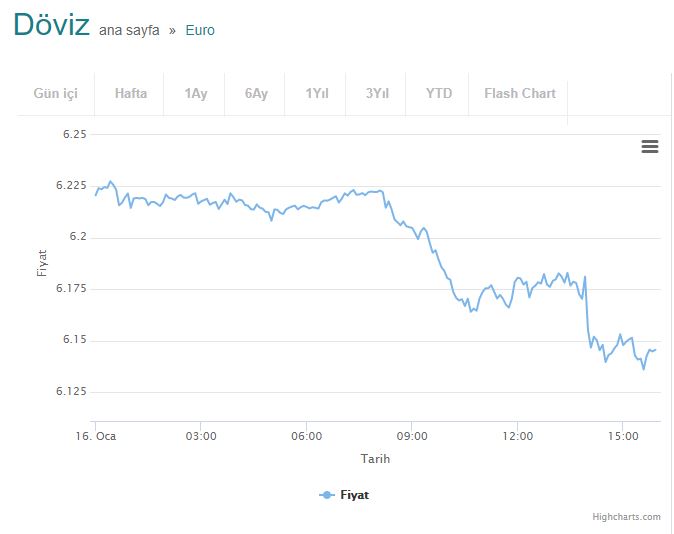View the 3Yıl chart range

coord(377,93)
